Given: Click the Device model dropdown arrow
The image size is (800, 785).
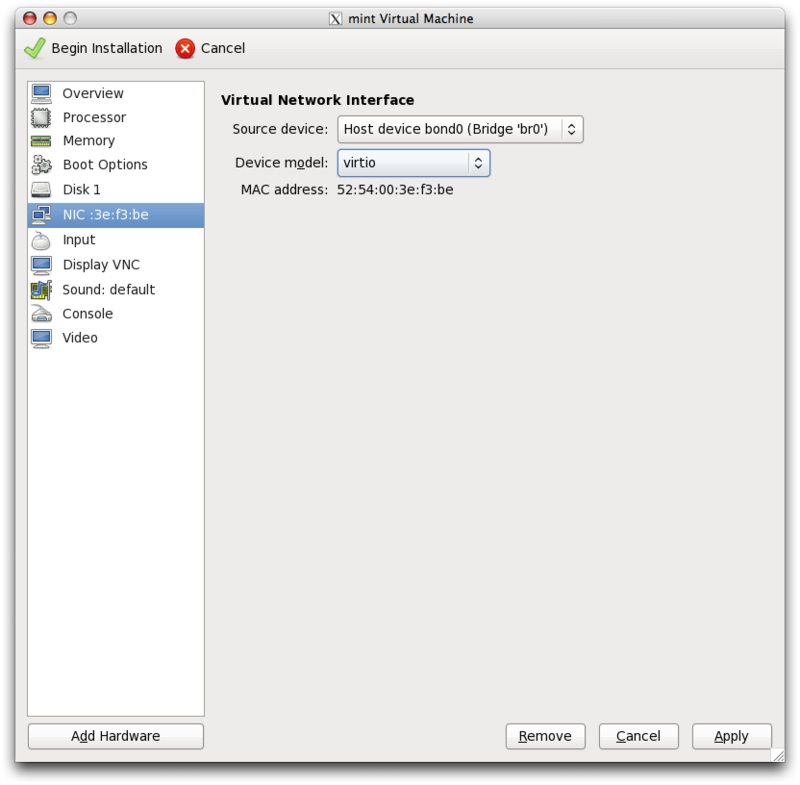Looking at the screenshot, I should coord(478,163).
